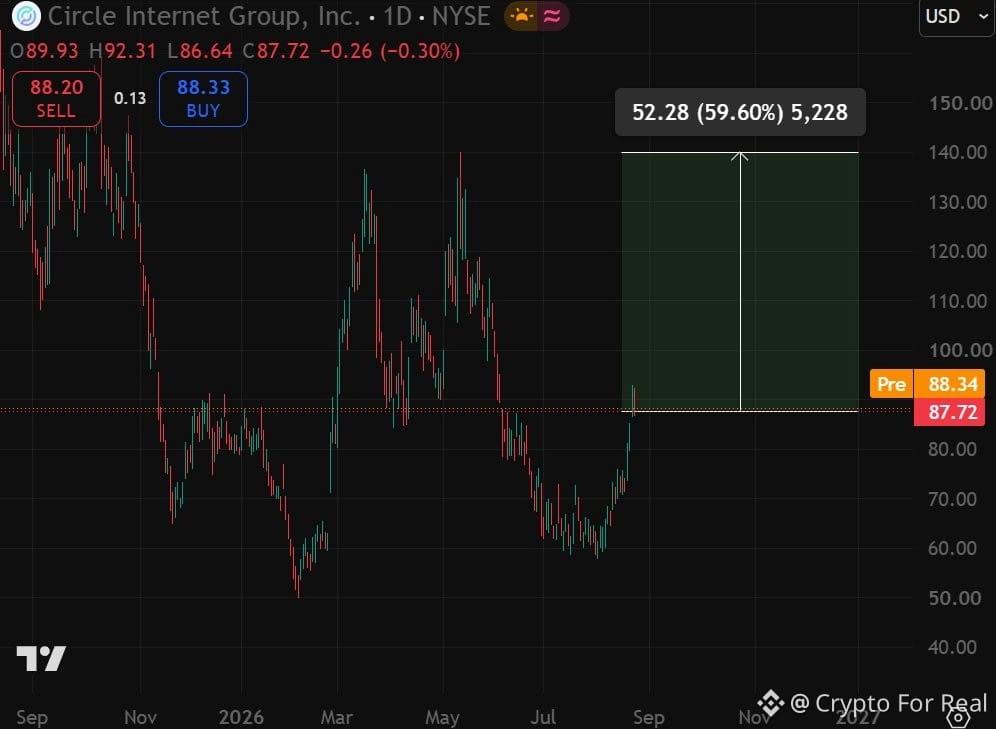Click the red 87.72 last price label
The height and width of the screenshot is (729, 996).
(x=950, y=412)
